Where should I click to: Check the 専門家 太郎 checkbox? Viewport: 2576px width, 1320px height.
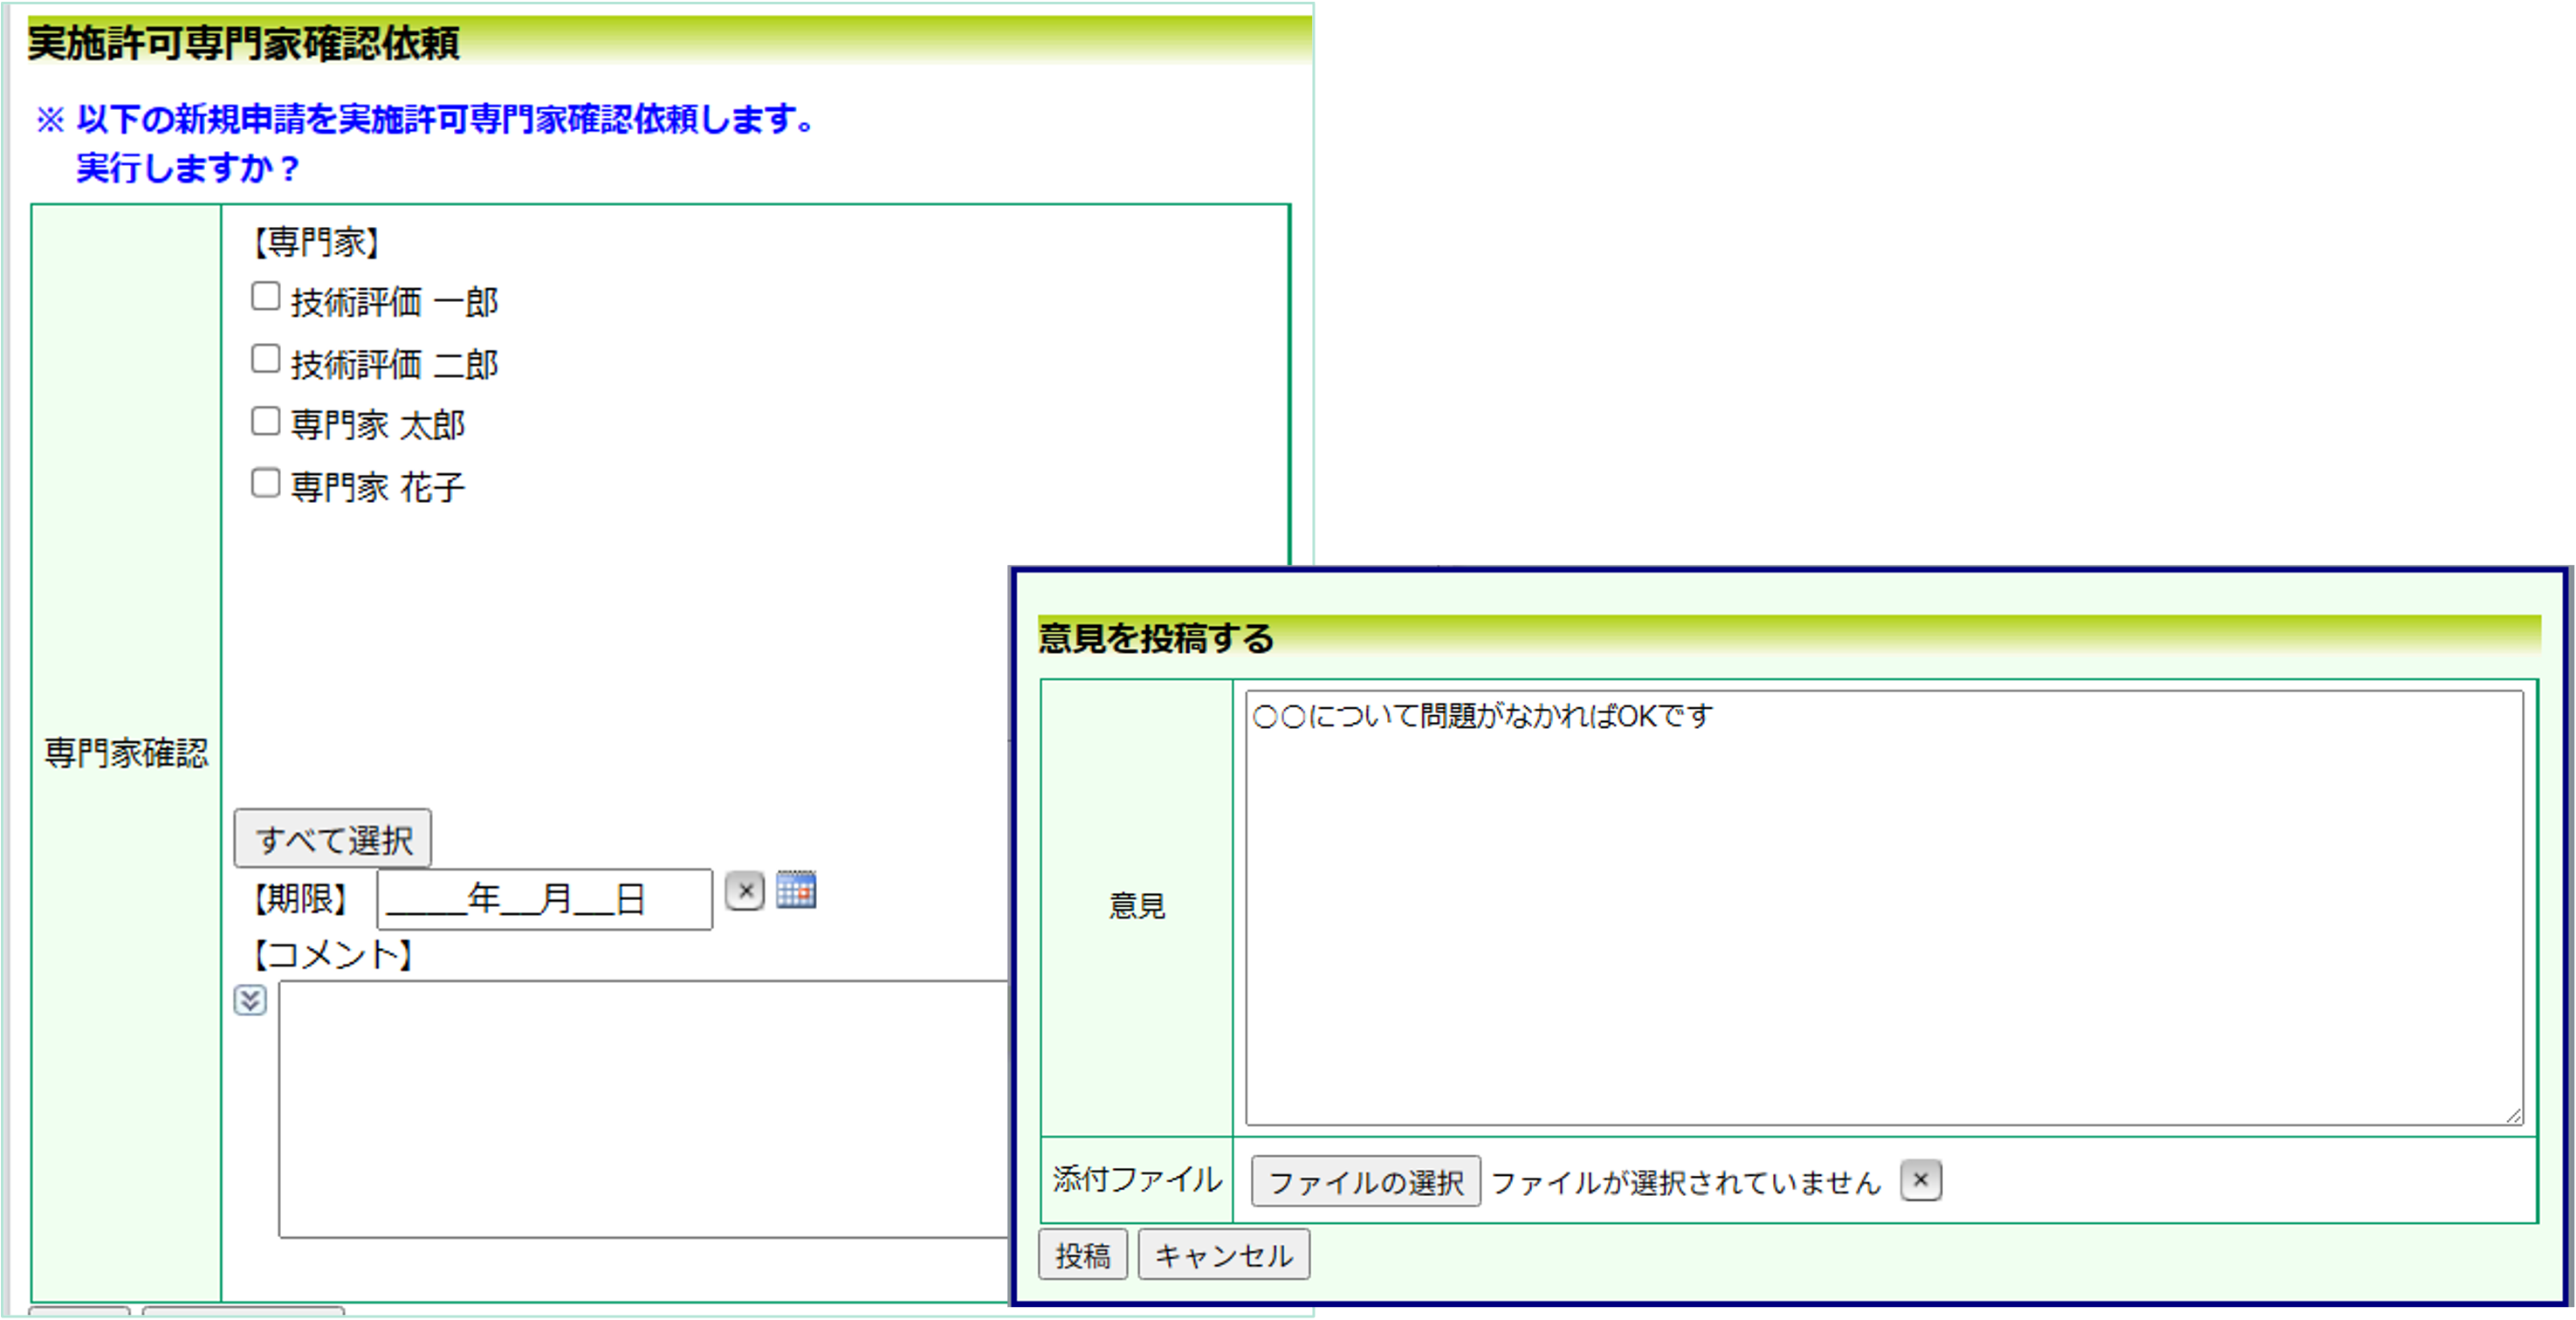[x=264, y=420]
